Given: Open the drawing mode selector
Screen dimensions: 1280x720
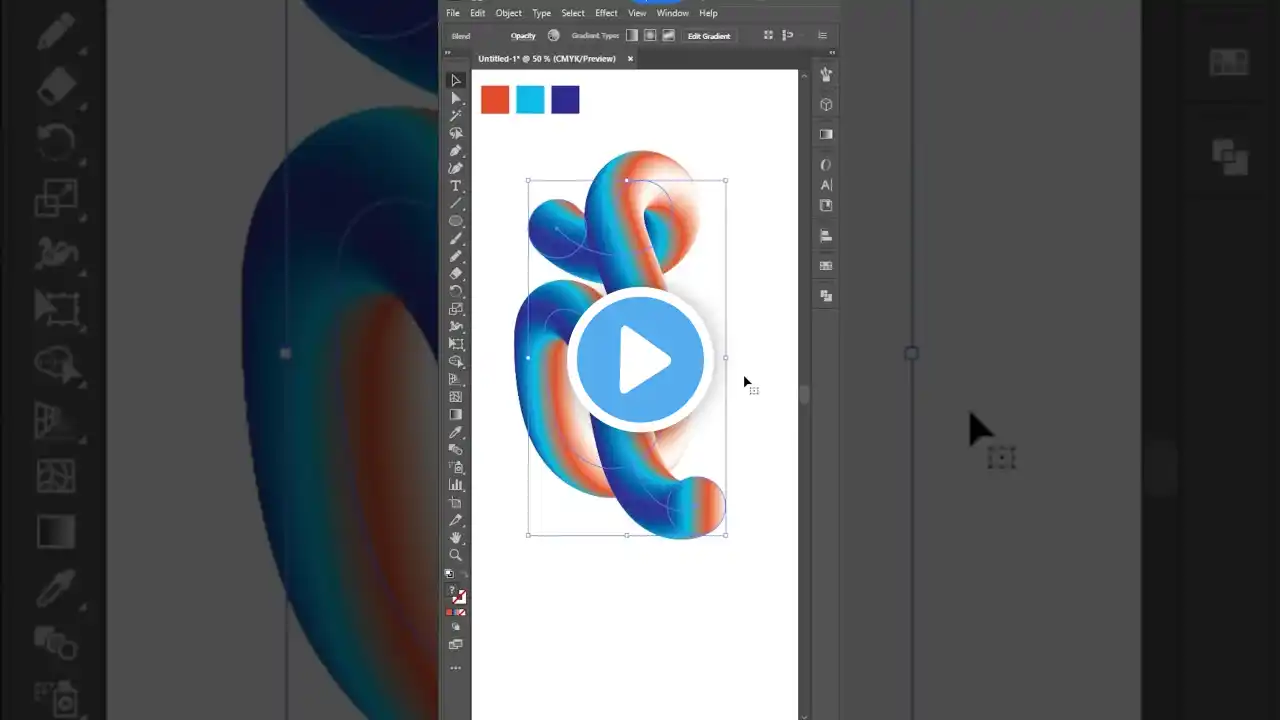Looking at the screenshot, I should point(456,628).
